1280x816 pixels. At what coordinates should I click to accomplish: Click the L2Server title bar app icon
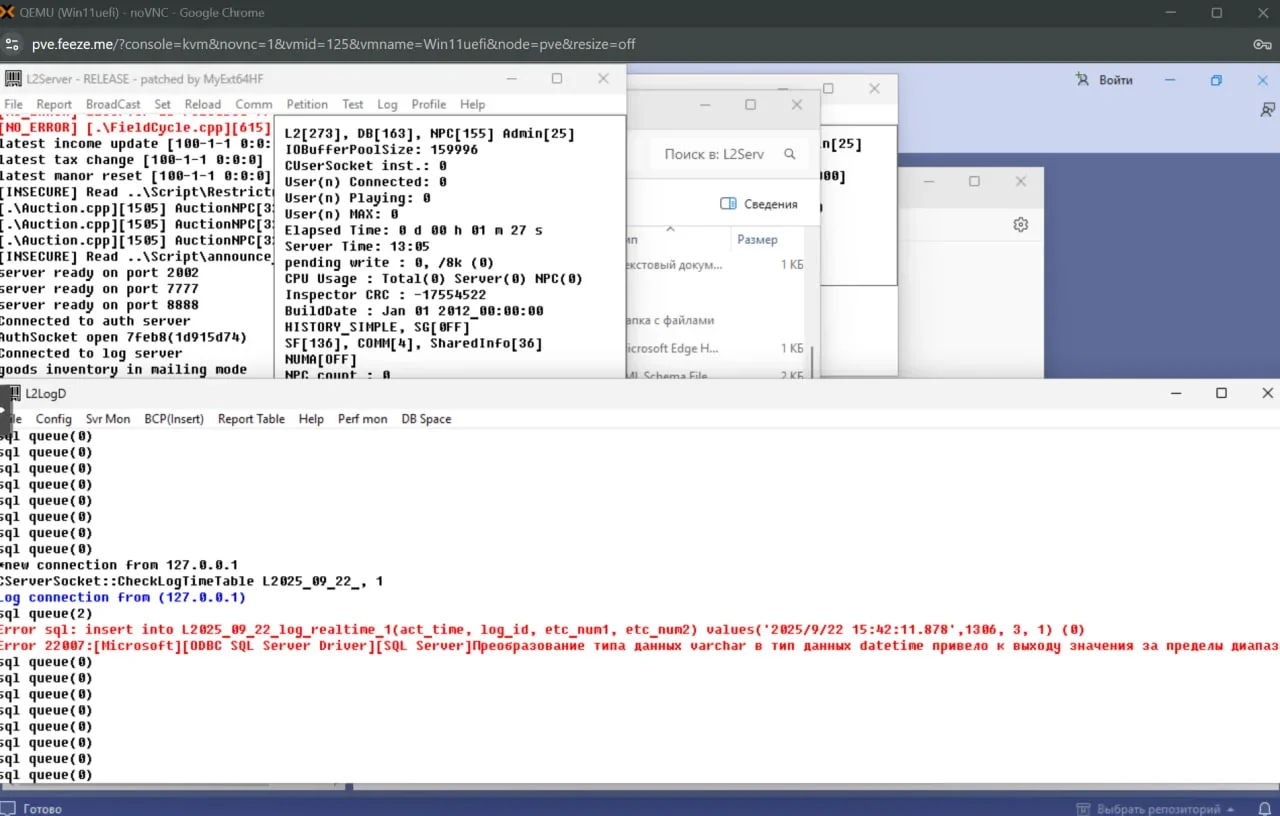tap(14, 78)
